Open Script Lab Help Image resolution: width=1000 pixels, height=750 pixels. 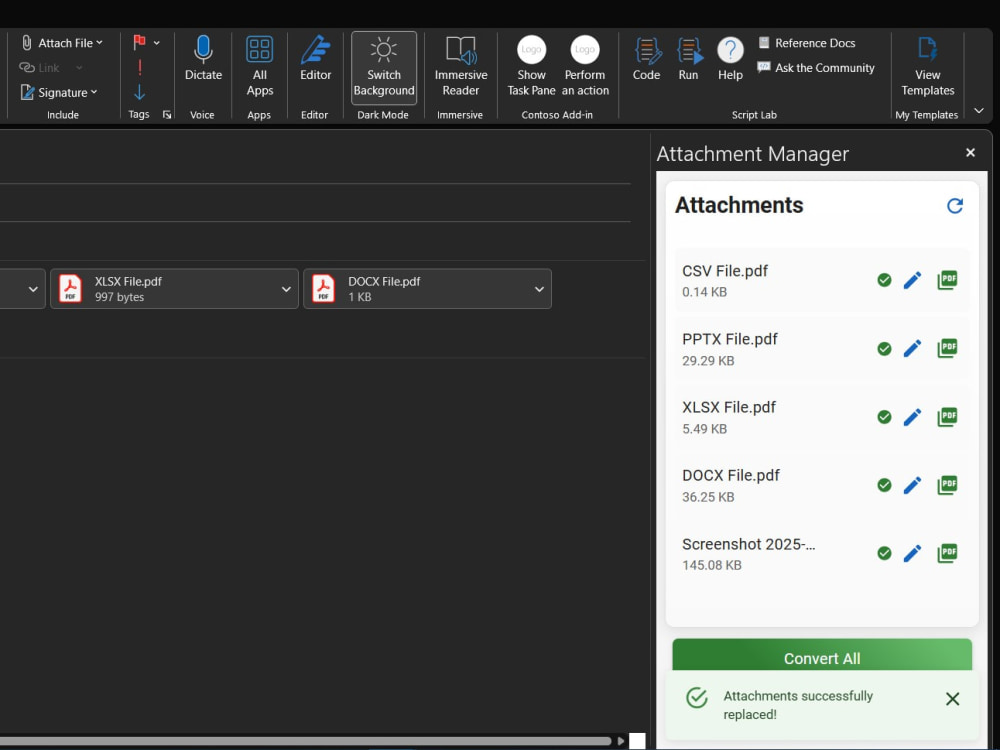click(730, 59)
